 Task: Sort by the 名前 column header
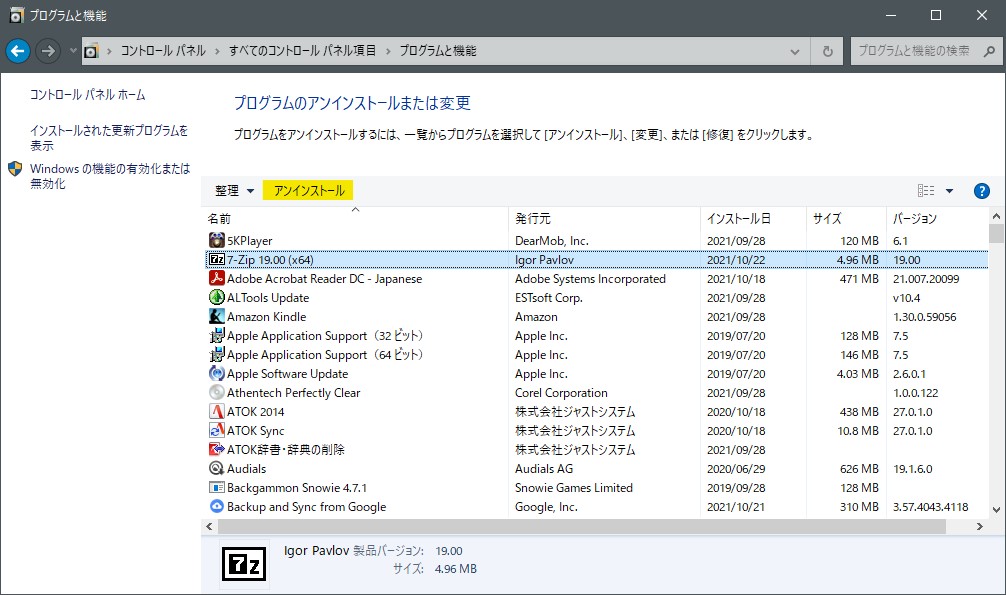click(x=355, y=218)
